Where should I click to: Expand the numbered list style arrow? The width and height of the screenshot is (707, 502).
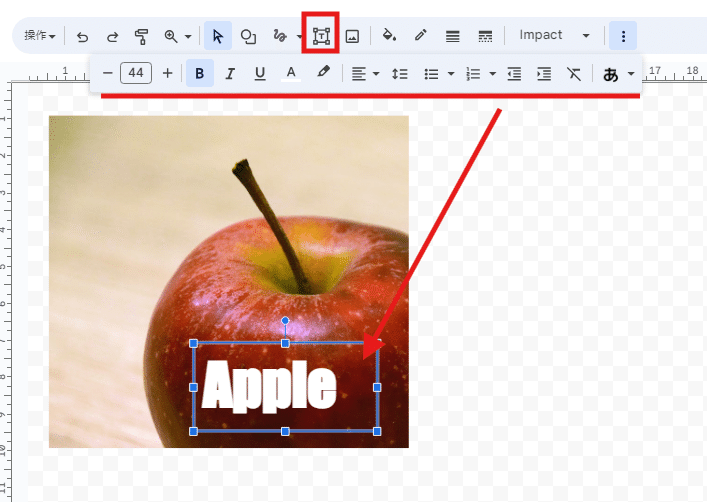click(492, 74)
